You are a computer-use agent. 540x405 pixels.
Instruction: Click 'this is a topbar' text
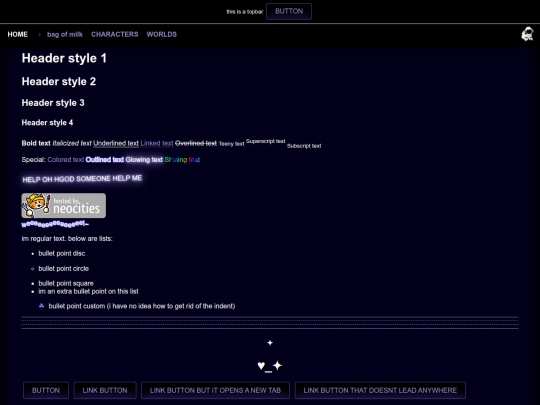[245, 12]
